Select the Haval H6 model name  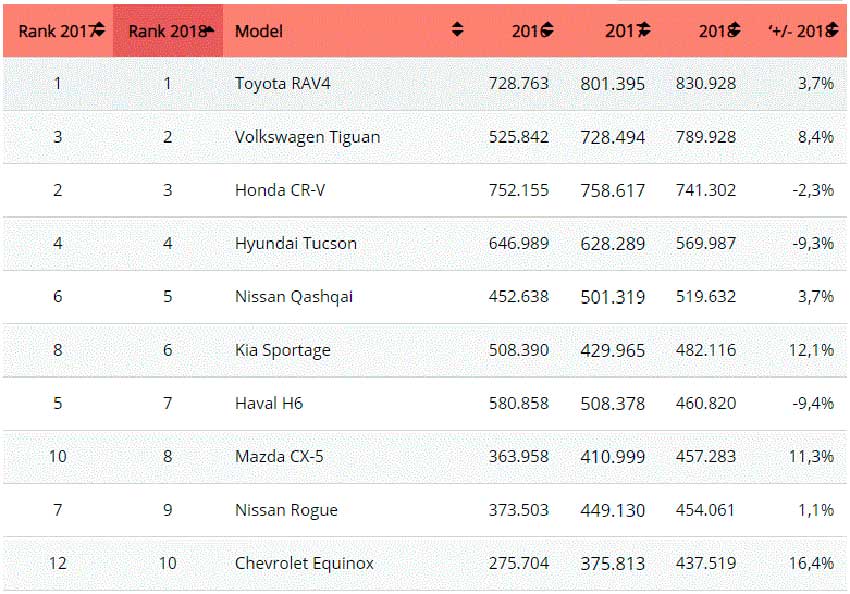point(269,403)
